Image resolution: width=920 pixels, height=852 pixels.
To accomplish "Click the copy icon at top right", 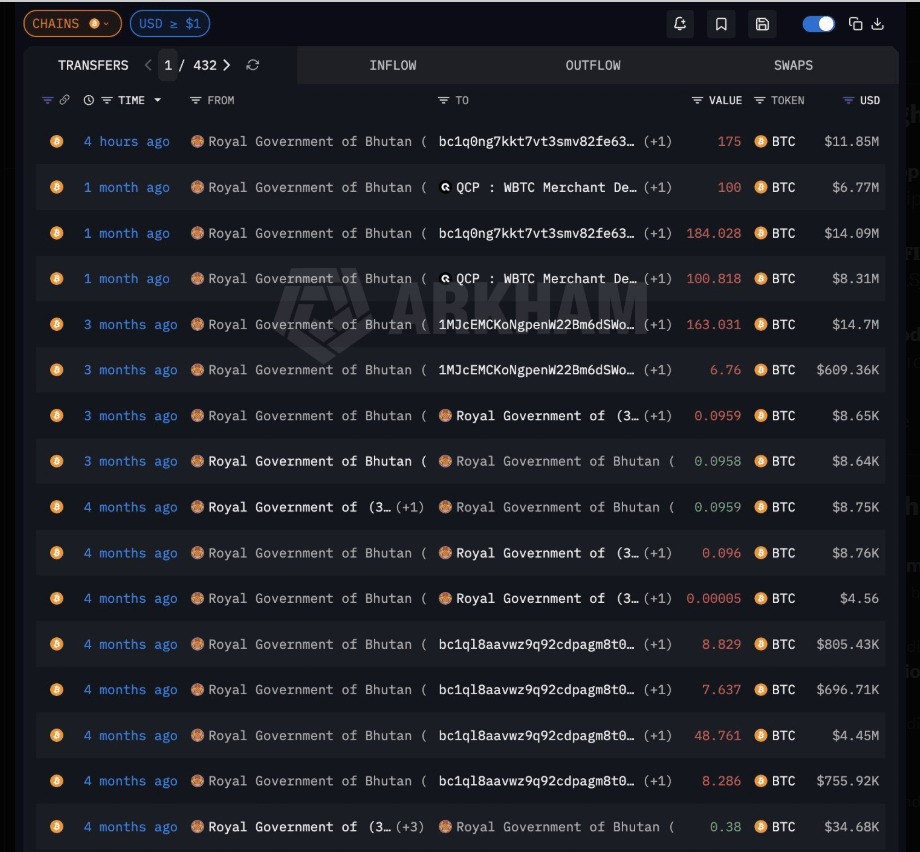I will click(x=855, y=24).
